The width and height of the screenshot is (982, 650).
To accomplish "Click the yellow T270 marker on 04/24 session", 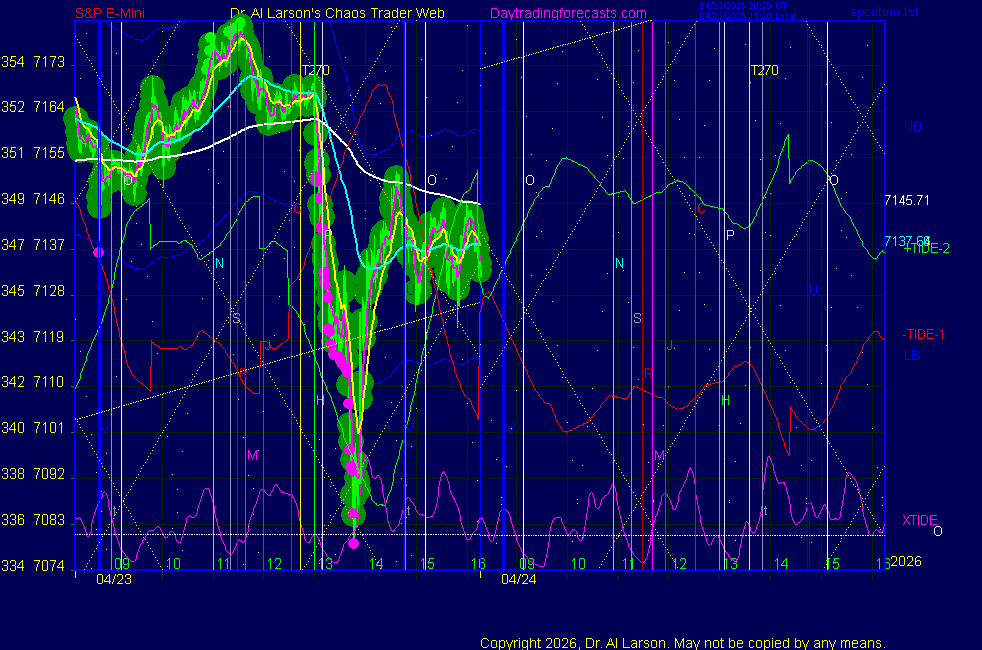I will 764,71.
